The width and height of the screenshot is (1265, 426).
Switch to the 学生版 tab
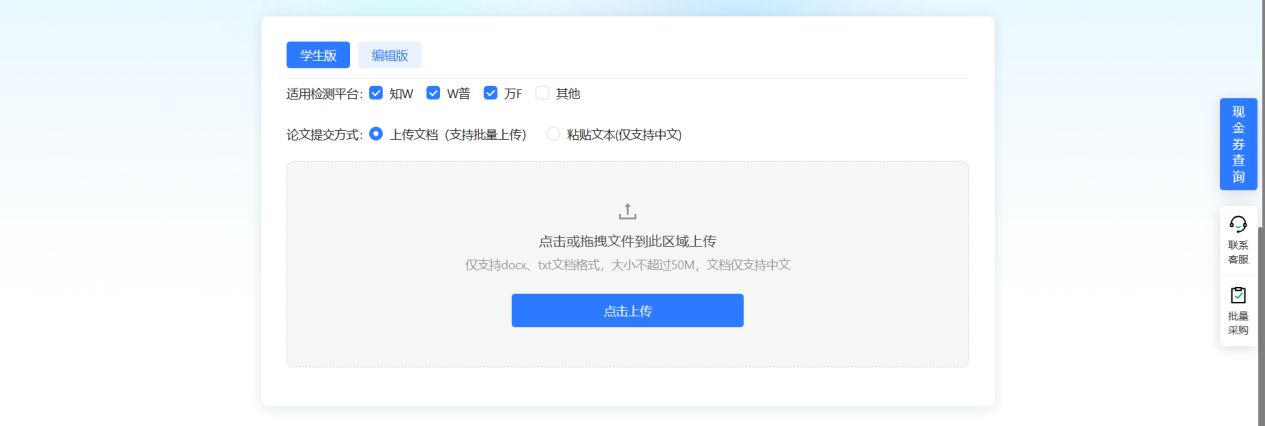(318, 55)
